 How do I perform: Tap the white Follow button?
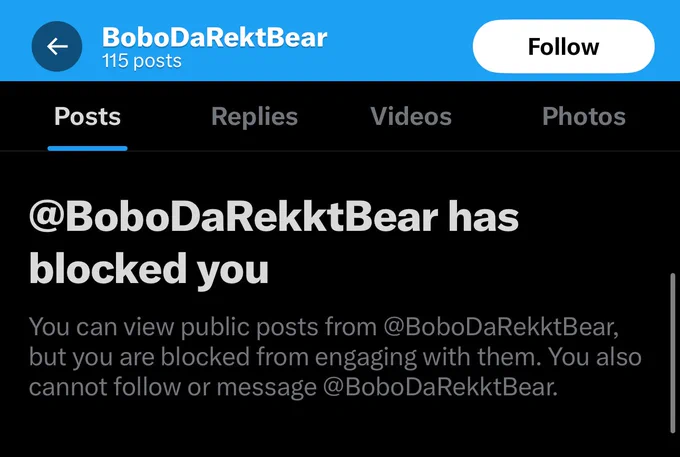tap(563, 46)
